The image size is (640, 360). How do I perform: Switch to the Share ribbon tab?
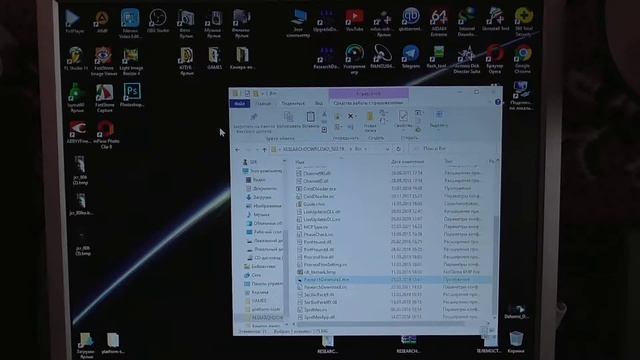(x=293, y=104)
